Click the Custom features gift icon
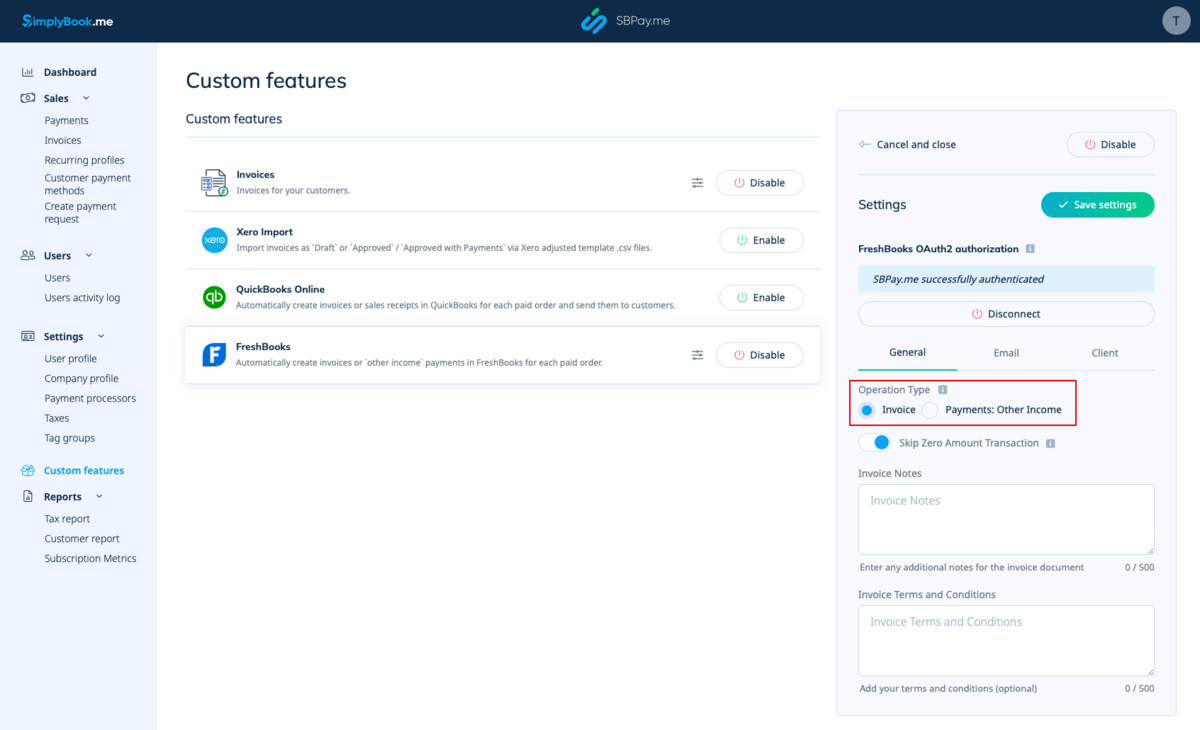Image resolution: width=1200 pixels, height=730 pixels. [x=28, y=471]
